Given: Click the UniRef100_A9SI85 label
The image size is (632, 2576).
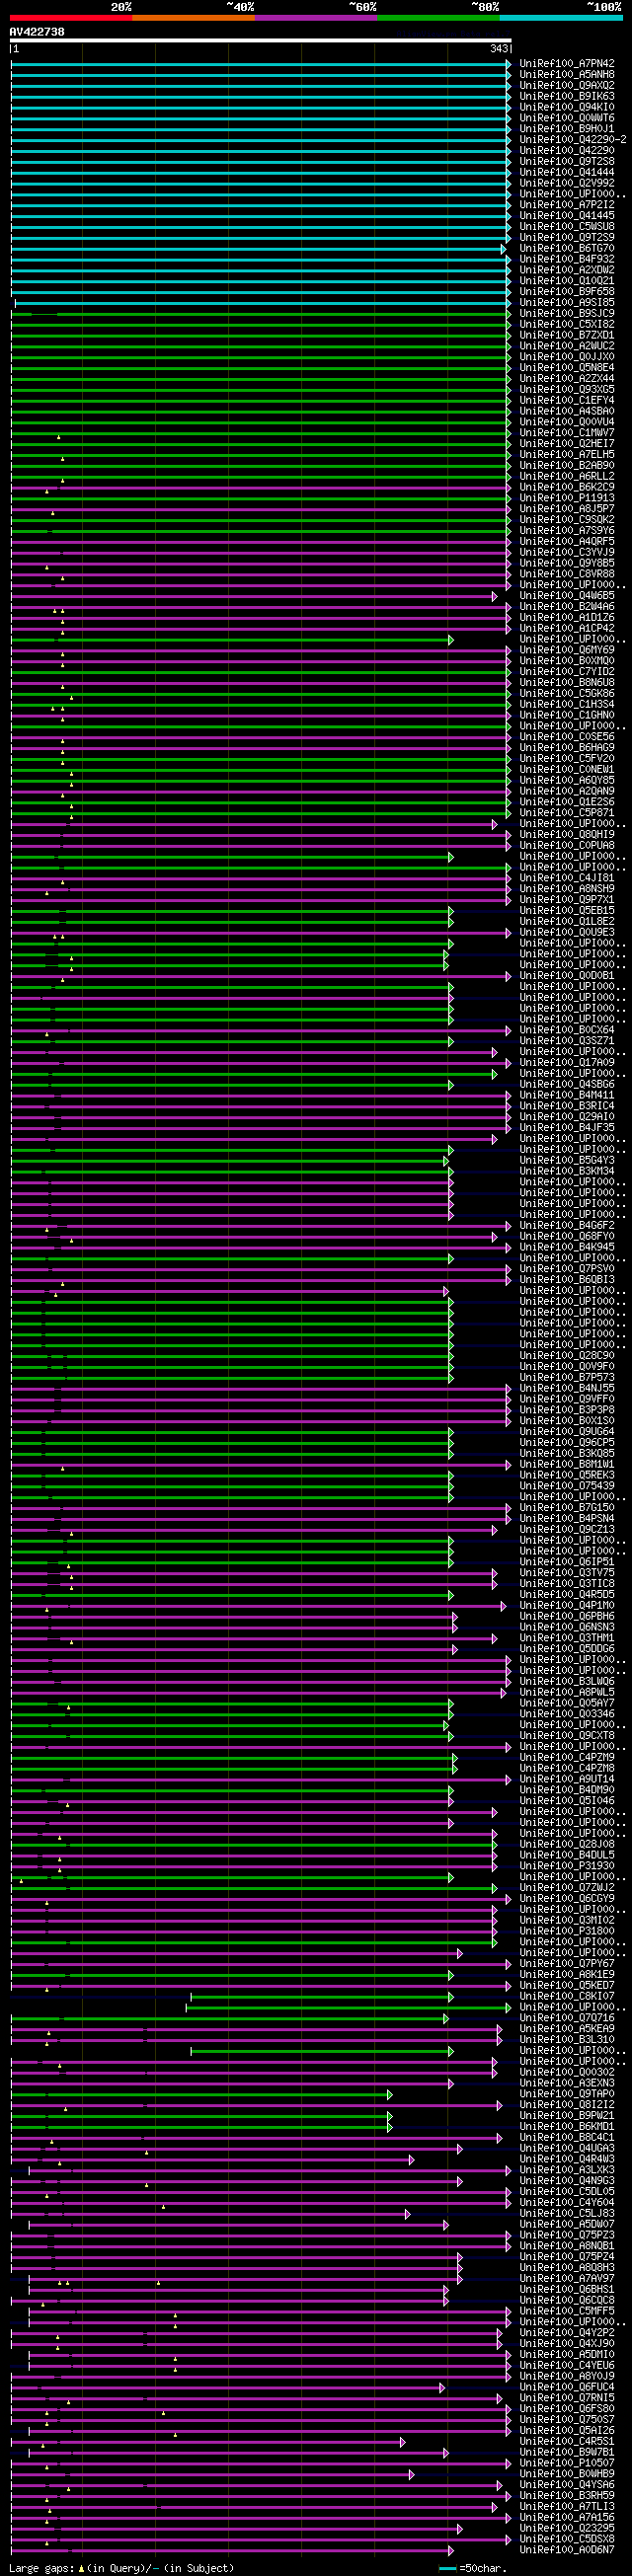Looking at the screenshot, I should coord(567,303).
